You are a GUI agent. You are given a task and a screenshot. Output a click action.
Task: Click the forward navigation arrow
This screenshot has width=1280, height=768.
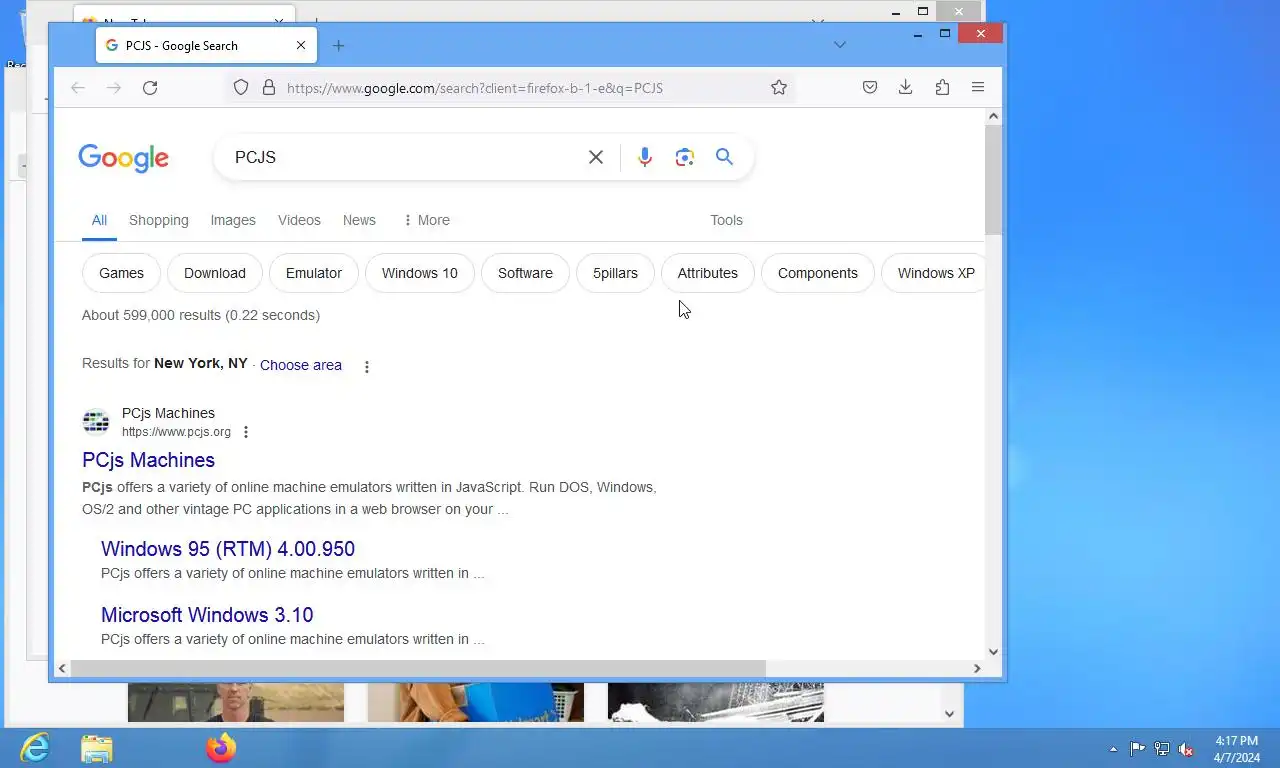(x=114, y=88)
